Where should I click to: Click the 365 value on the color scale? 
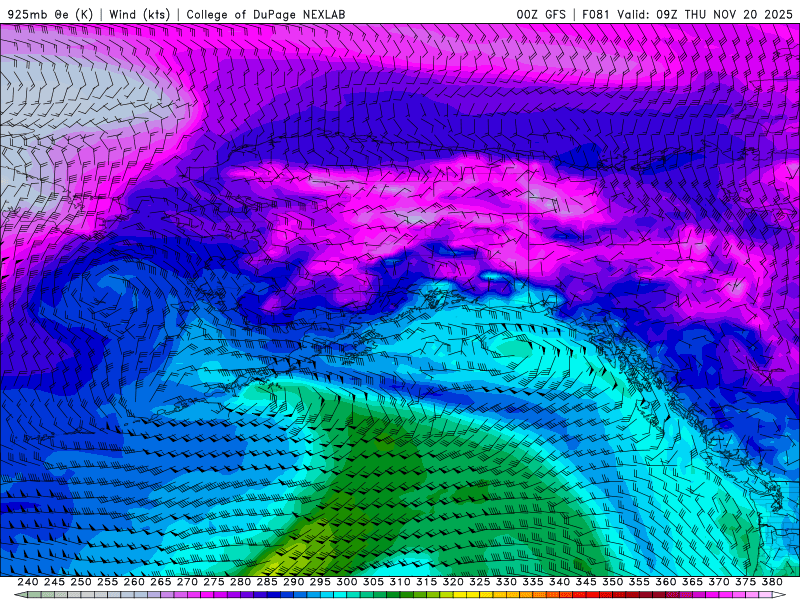692,582
